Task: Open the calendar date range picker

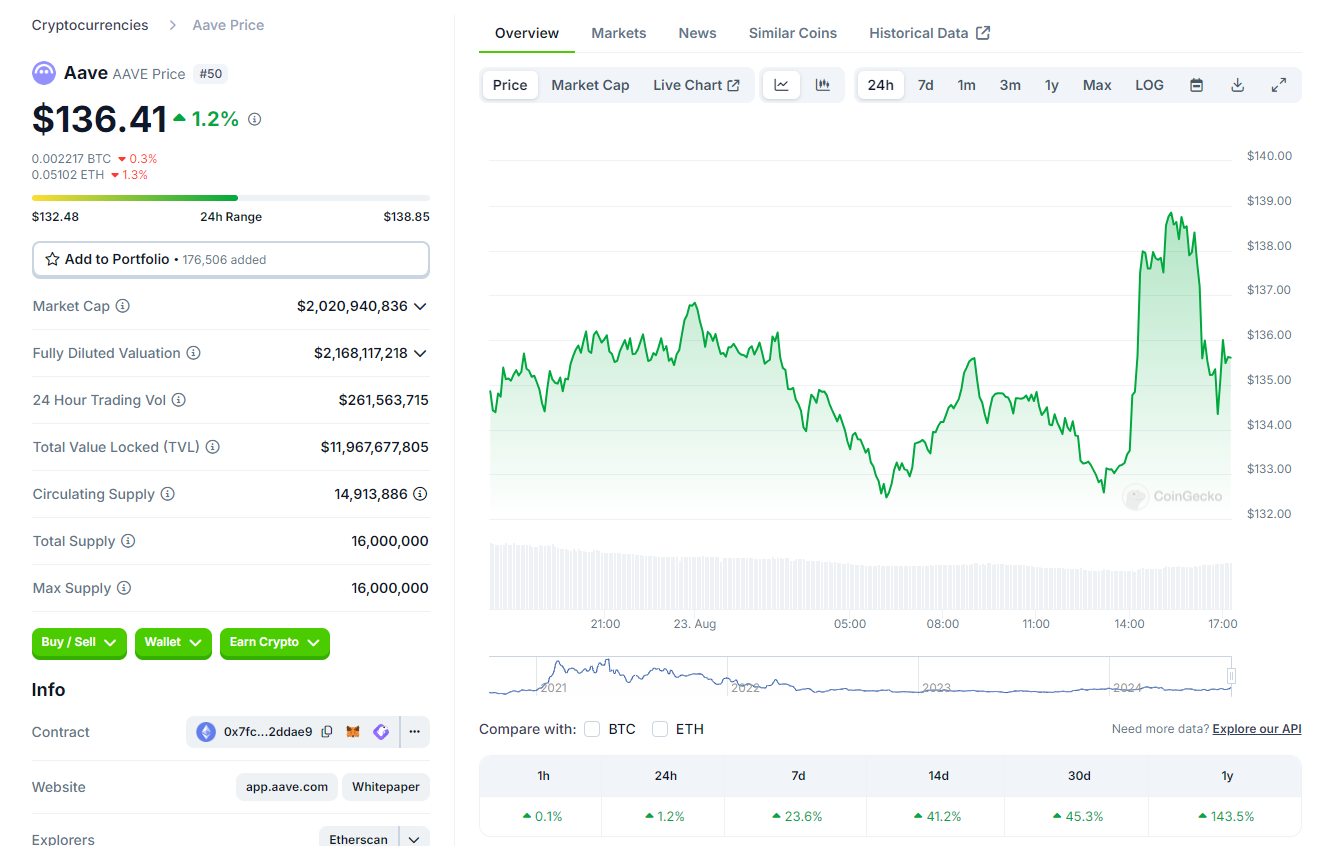Action: pos(1196,85)
